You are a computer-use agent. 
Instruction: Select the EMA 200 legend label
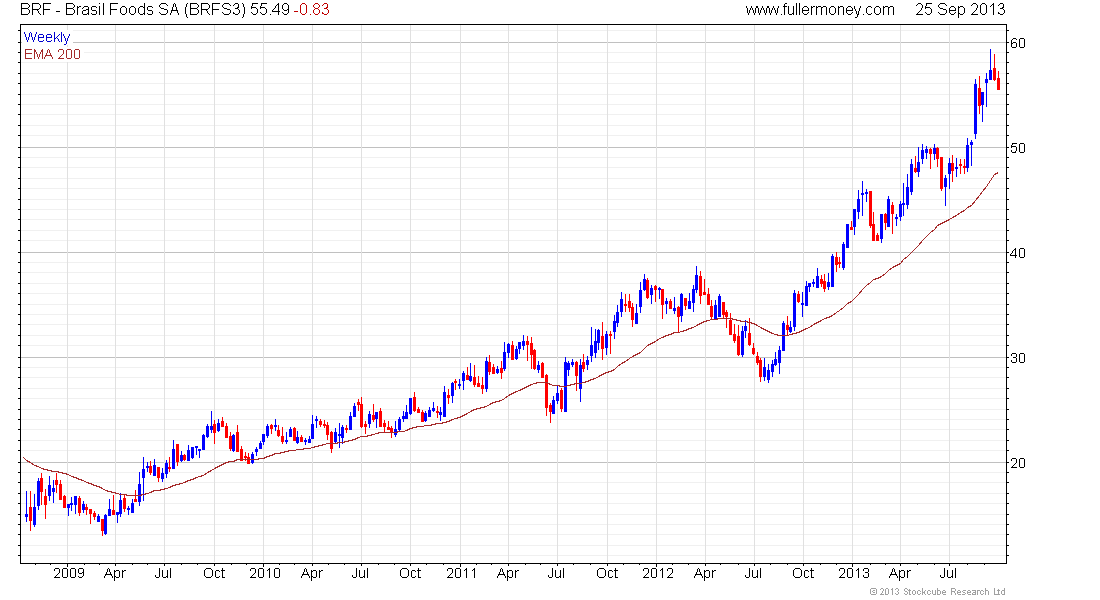(x=52, y=54)
